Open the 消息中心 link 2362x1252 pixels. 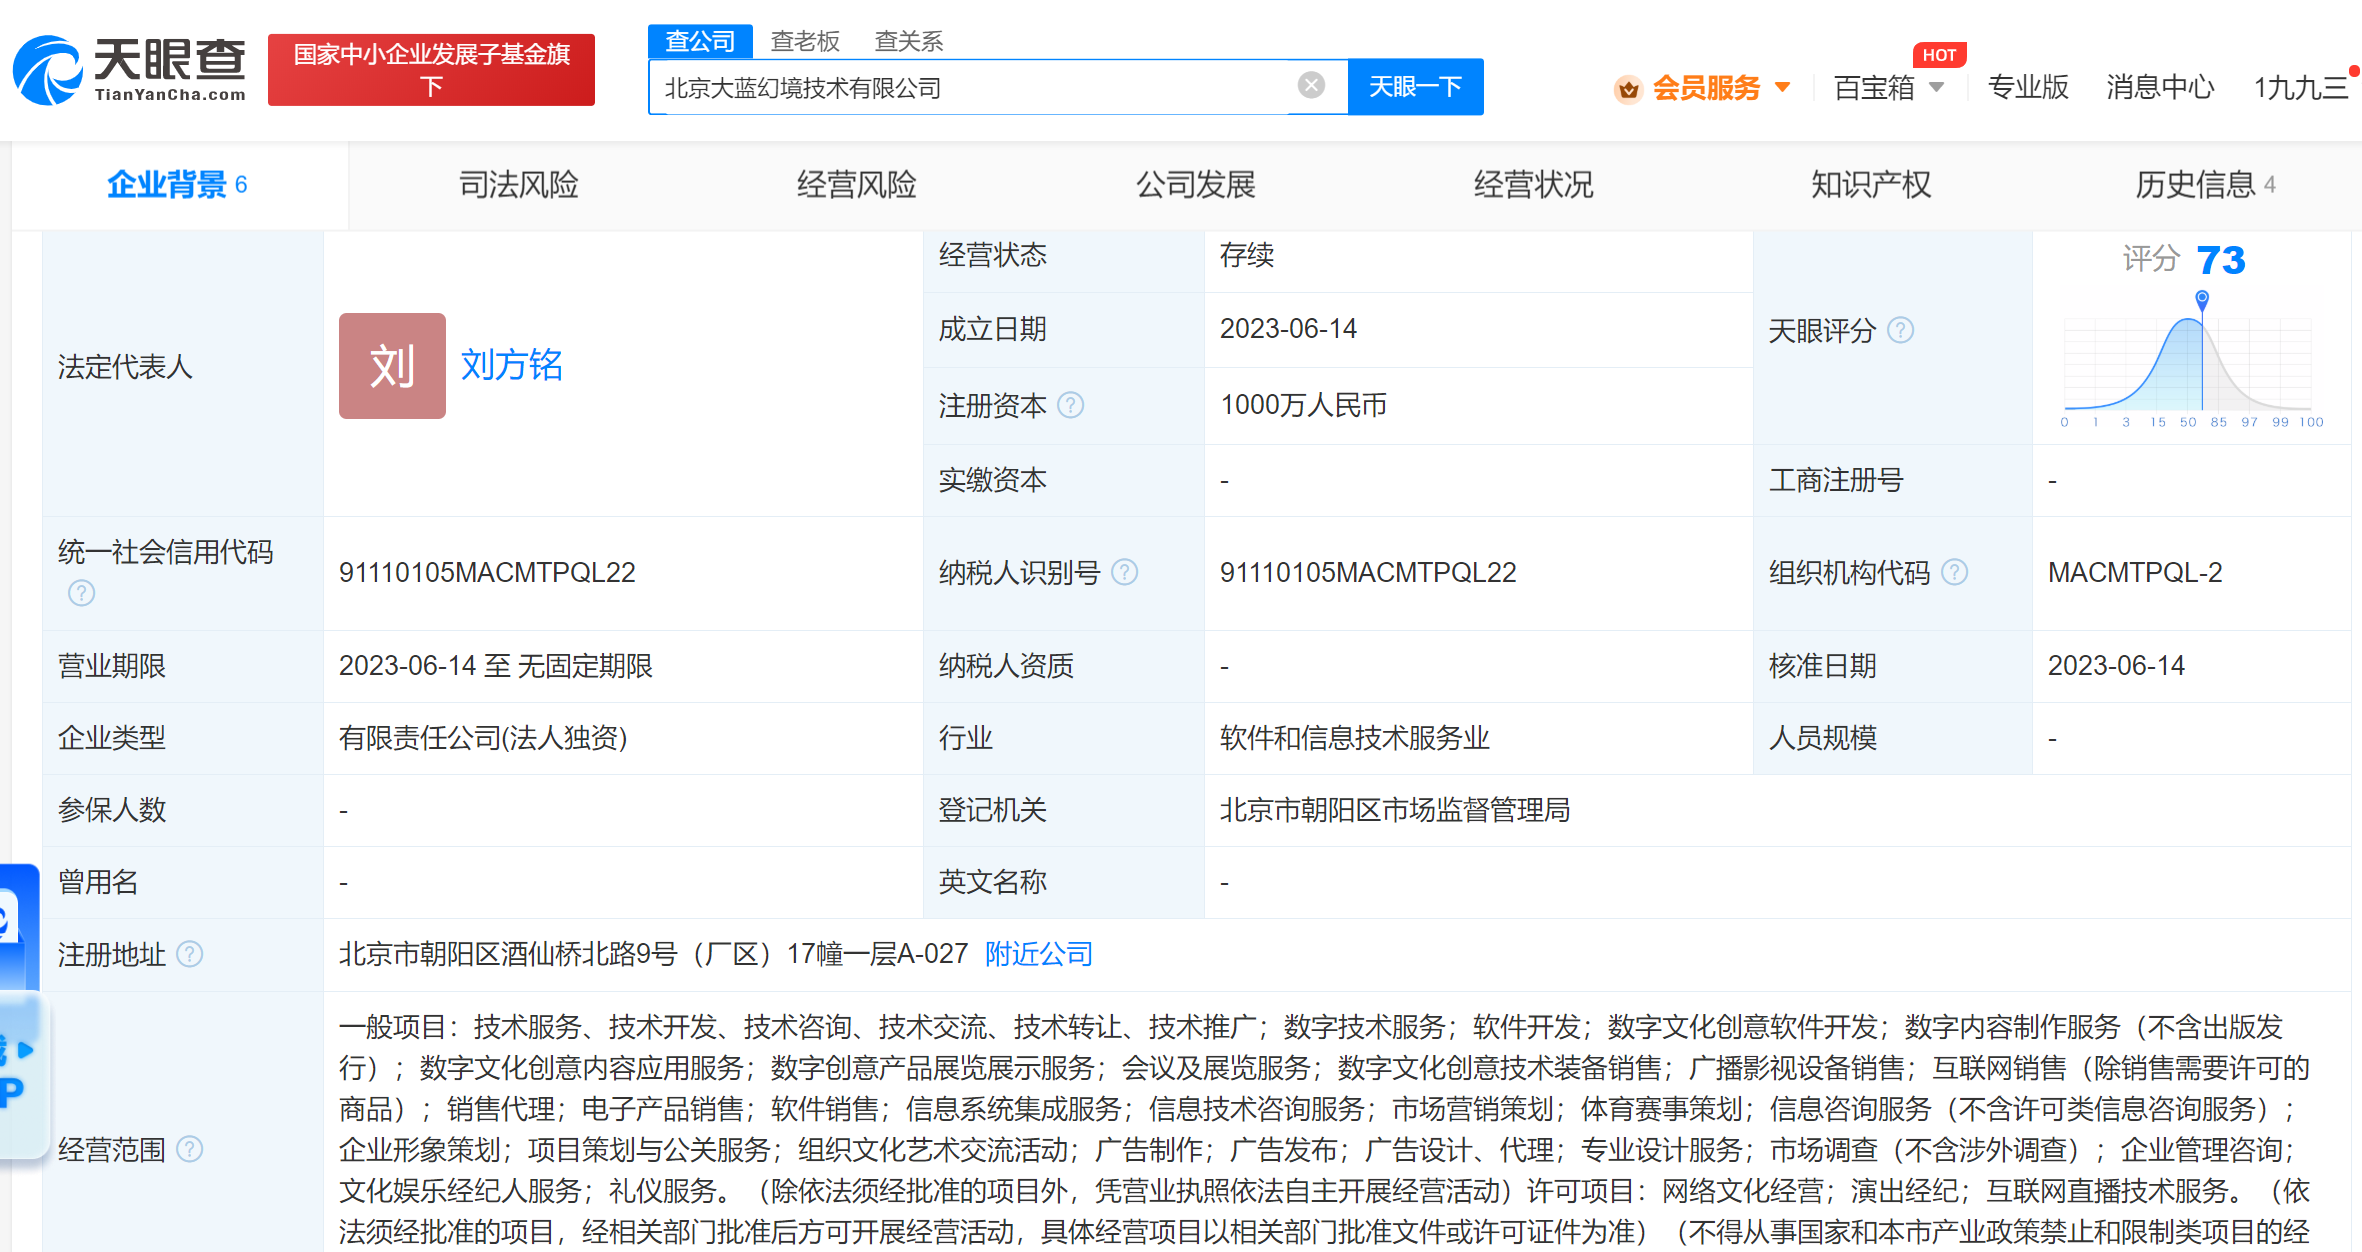point(2160,88)
